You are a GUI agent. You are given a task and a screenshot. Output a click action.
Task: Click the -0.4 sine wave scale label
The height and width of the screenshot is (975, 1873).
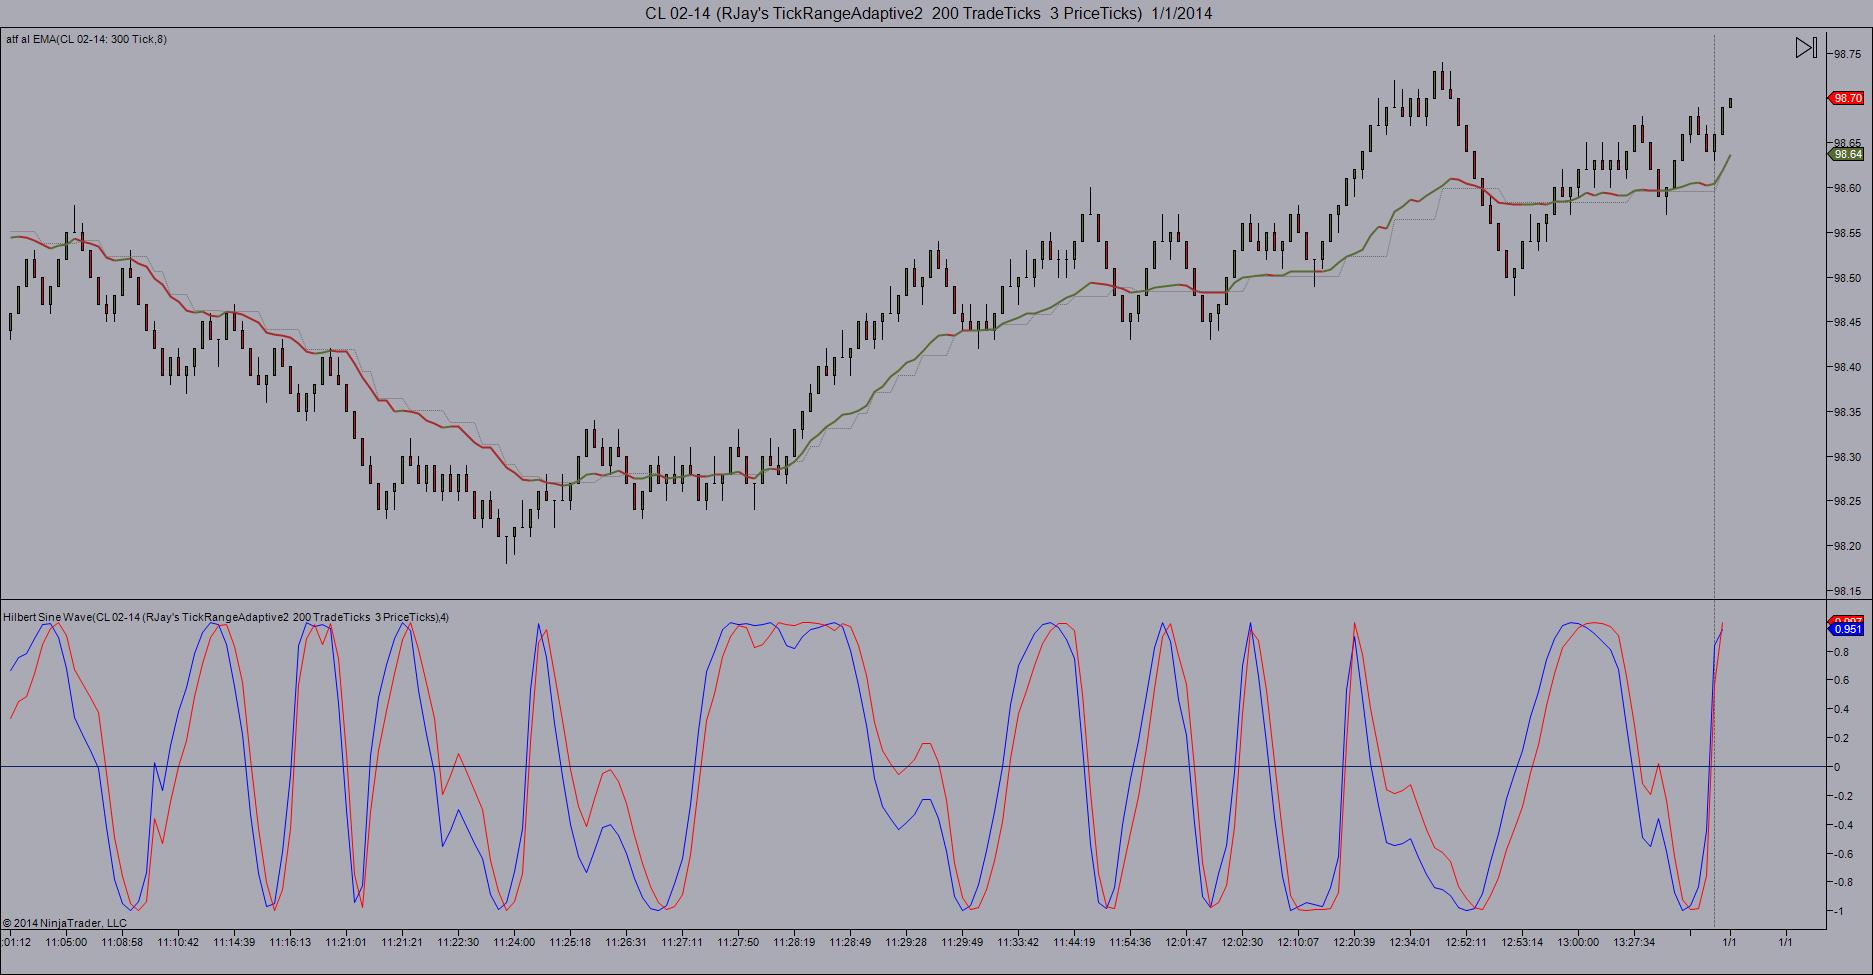point(1842,825)
